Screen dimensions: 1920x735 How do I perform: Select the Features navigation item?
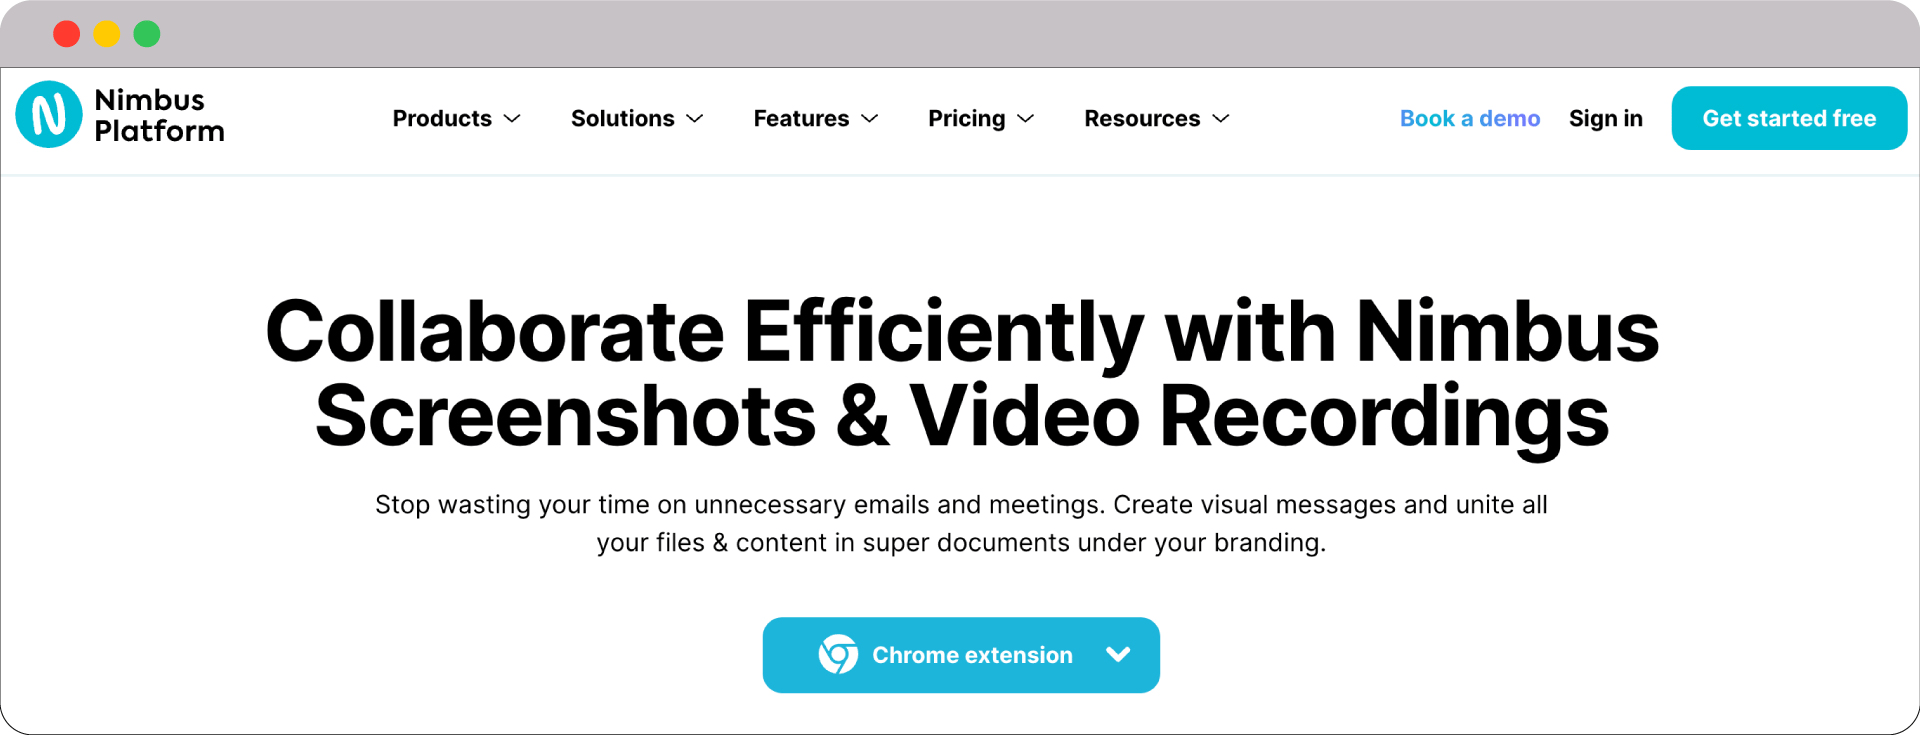point(800,119)
